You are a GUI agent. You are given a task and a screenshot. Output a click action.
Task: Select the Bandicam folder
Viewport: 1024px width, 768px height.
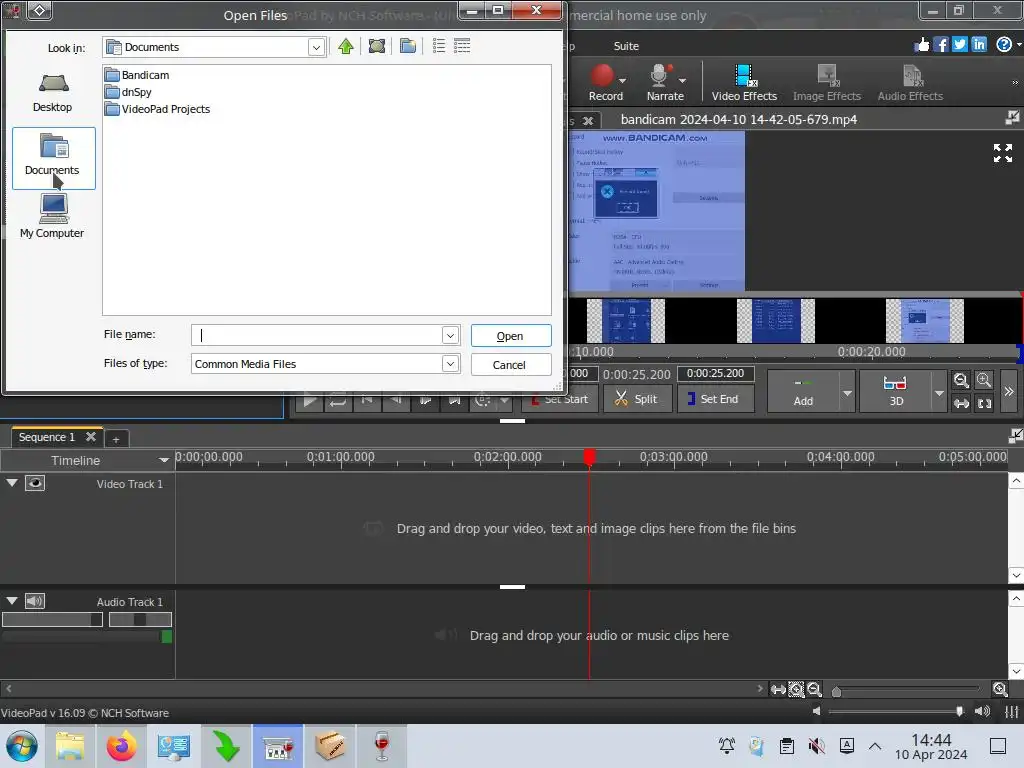click(137, 75)
